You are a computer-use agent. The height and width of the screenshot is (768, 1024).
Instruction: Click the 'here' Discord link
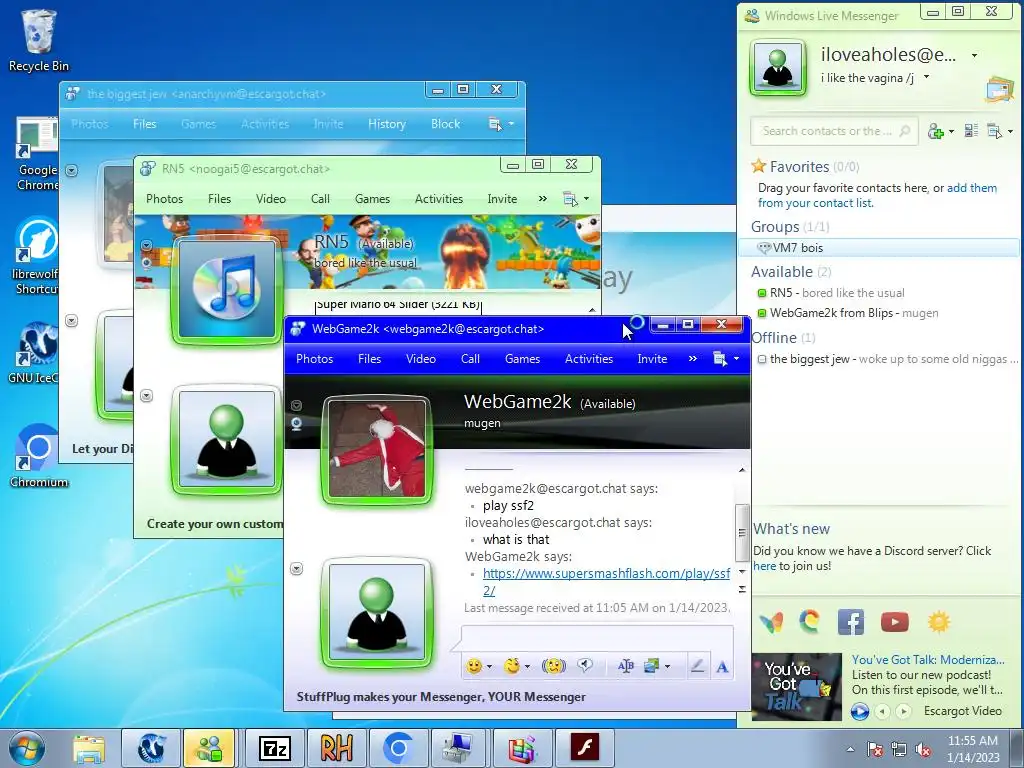[x=764, y=566]
